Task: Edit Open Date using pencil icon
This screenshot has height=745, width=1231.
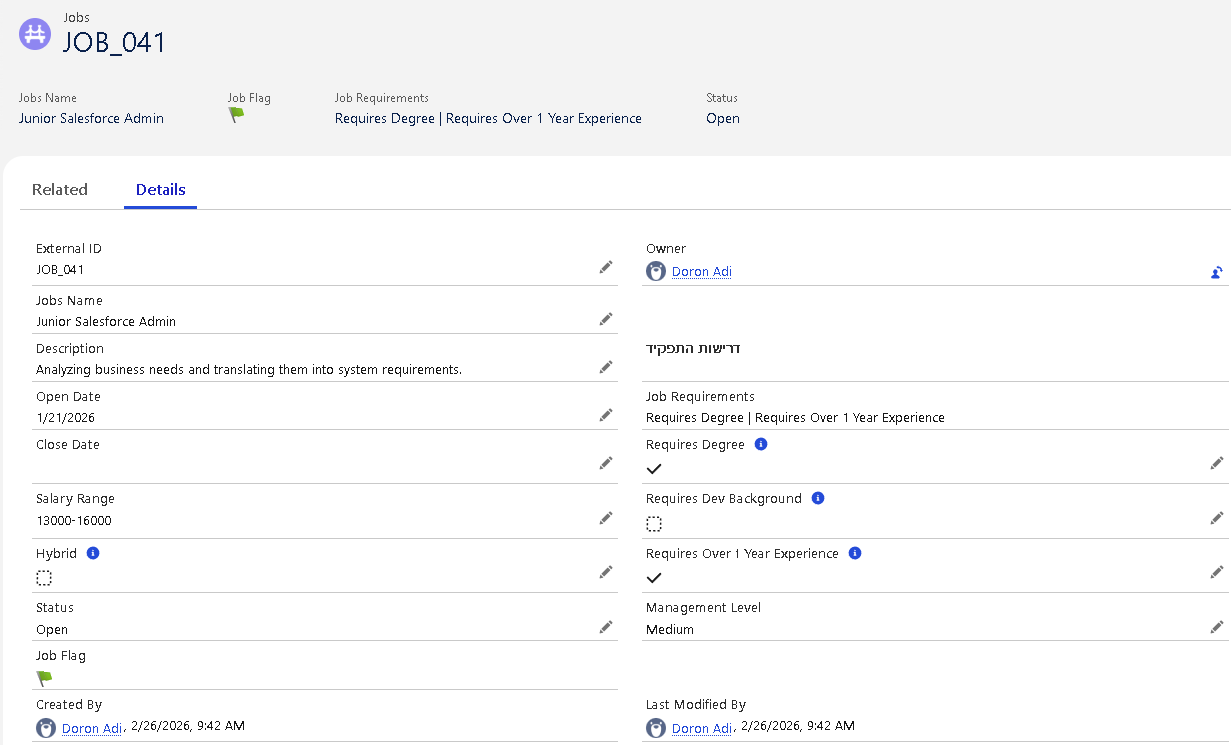Action: [x=606, y=415]
